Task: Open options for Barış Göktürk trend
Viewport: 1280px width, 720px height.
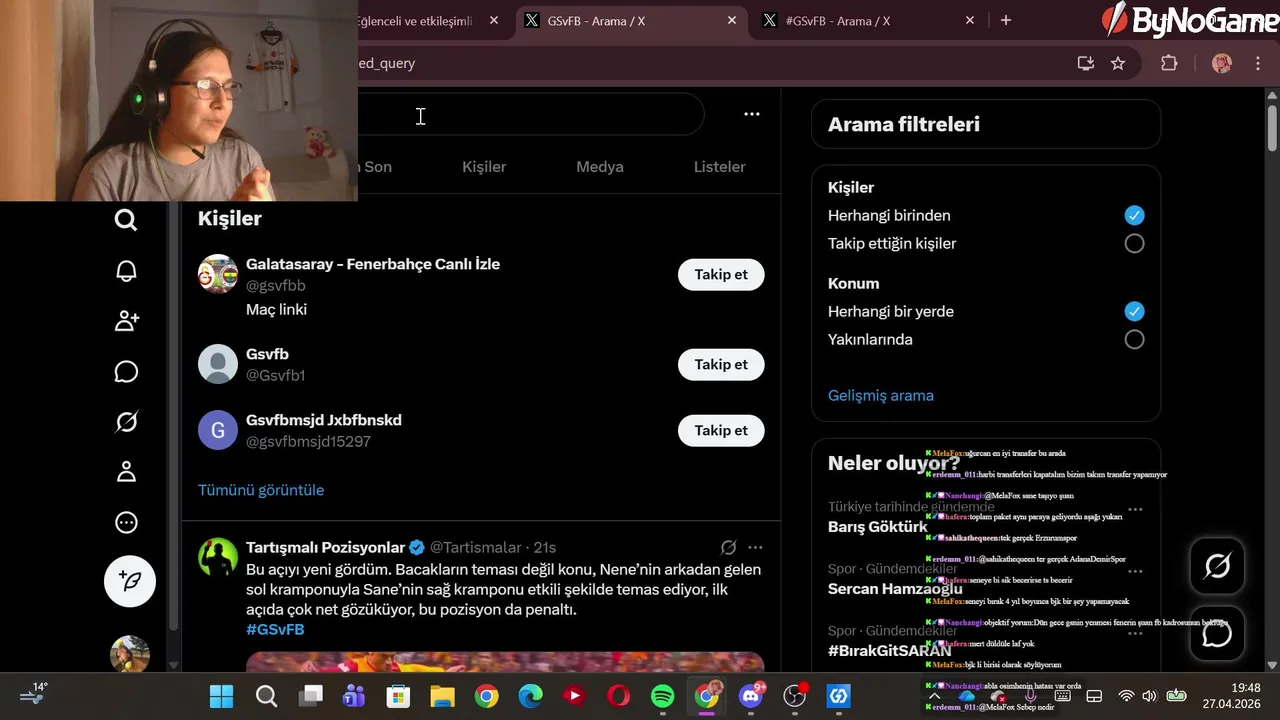Action: (1135, 509)
